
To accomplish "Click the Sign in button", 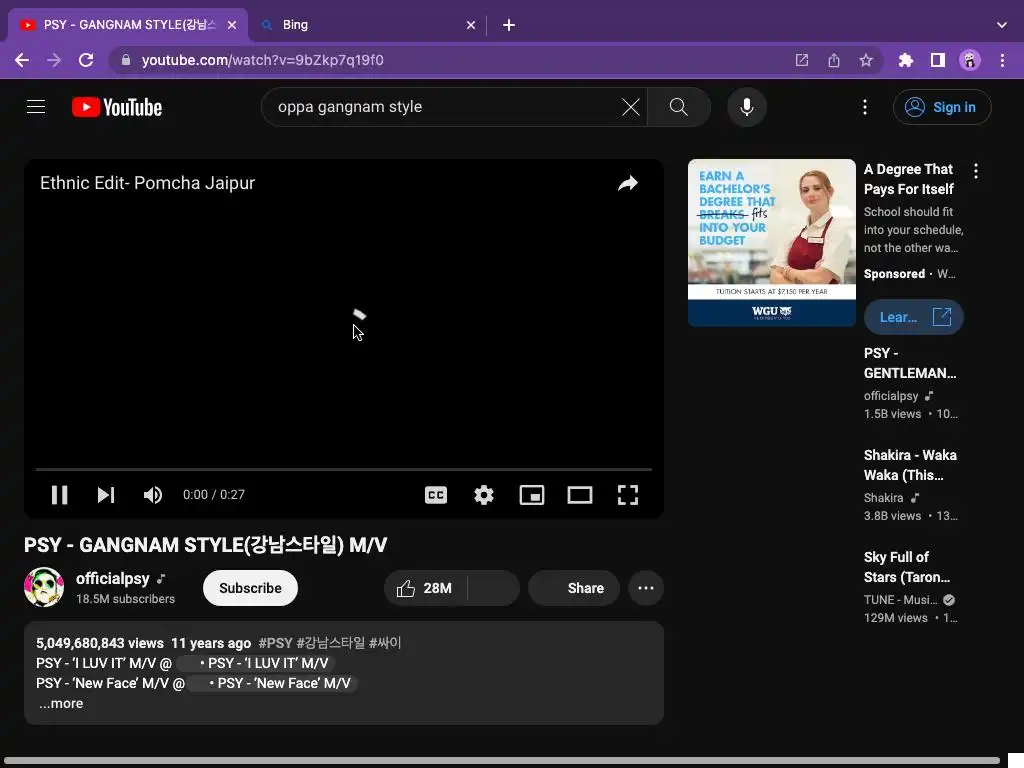I will click(x=942, y=107).
